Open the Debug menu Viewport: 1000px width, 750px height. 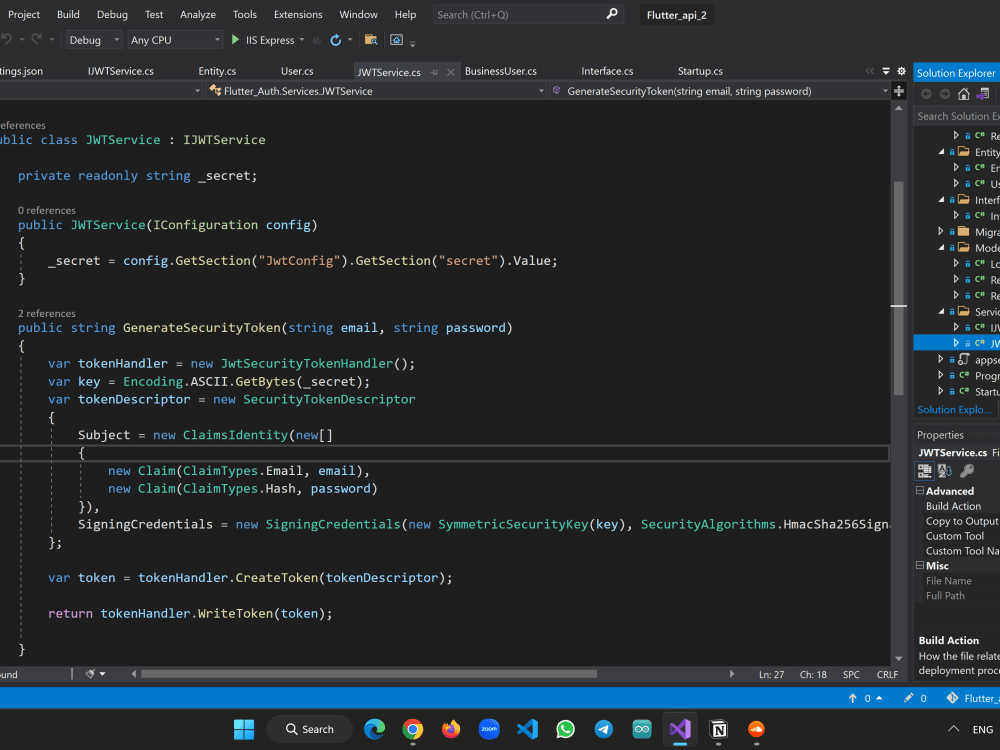112,14
